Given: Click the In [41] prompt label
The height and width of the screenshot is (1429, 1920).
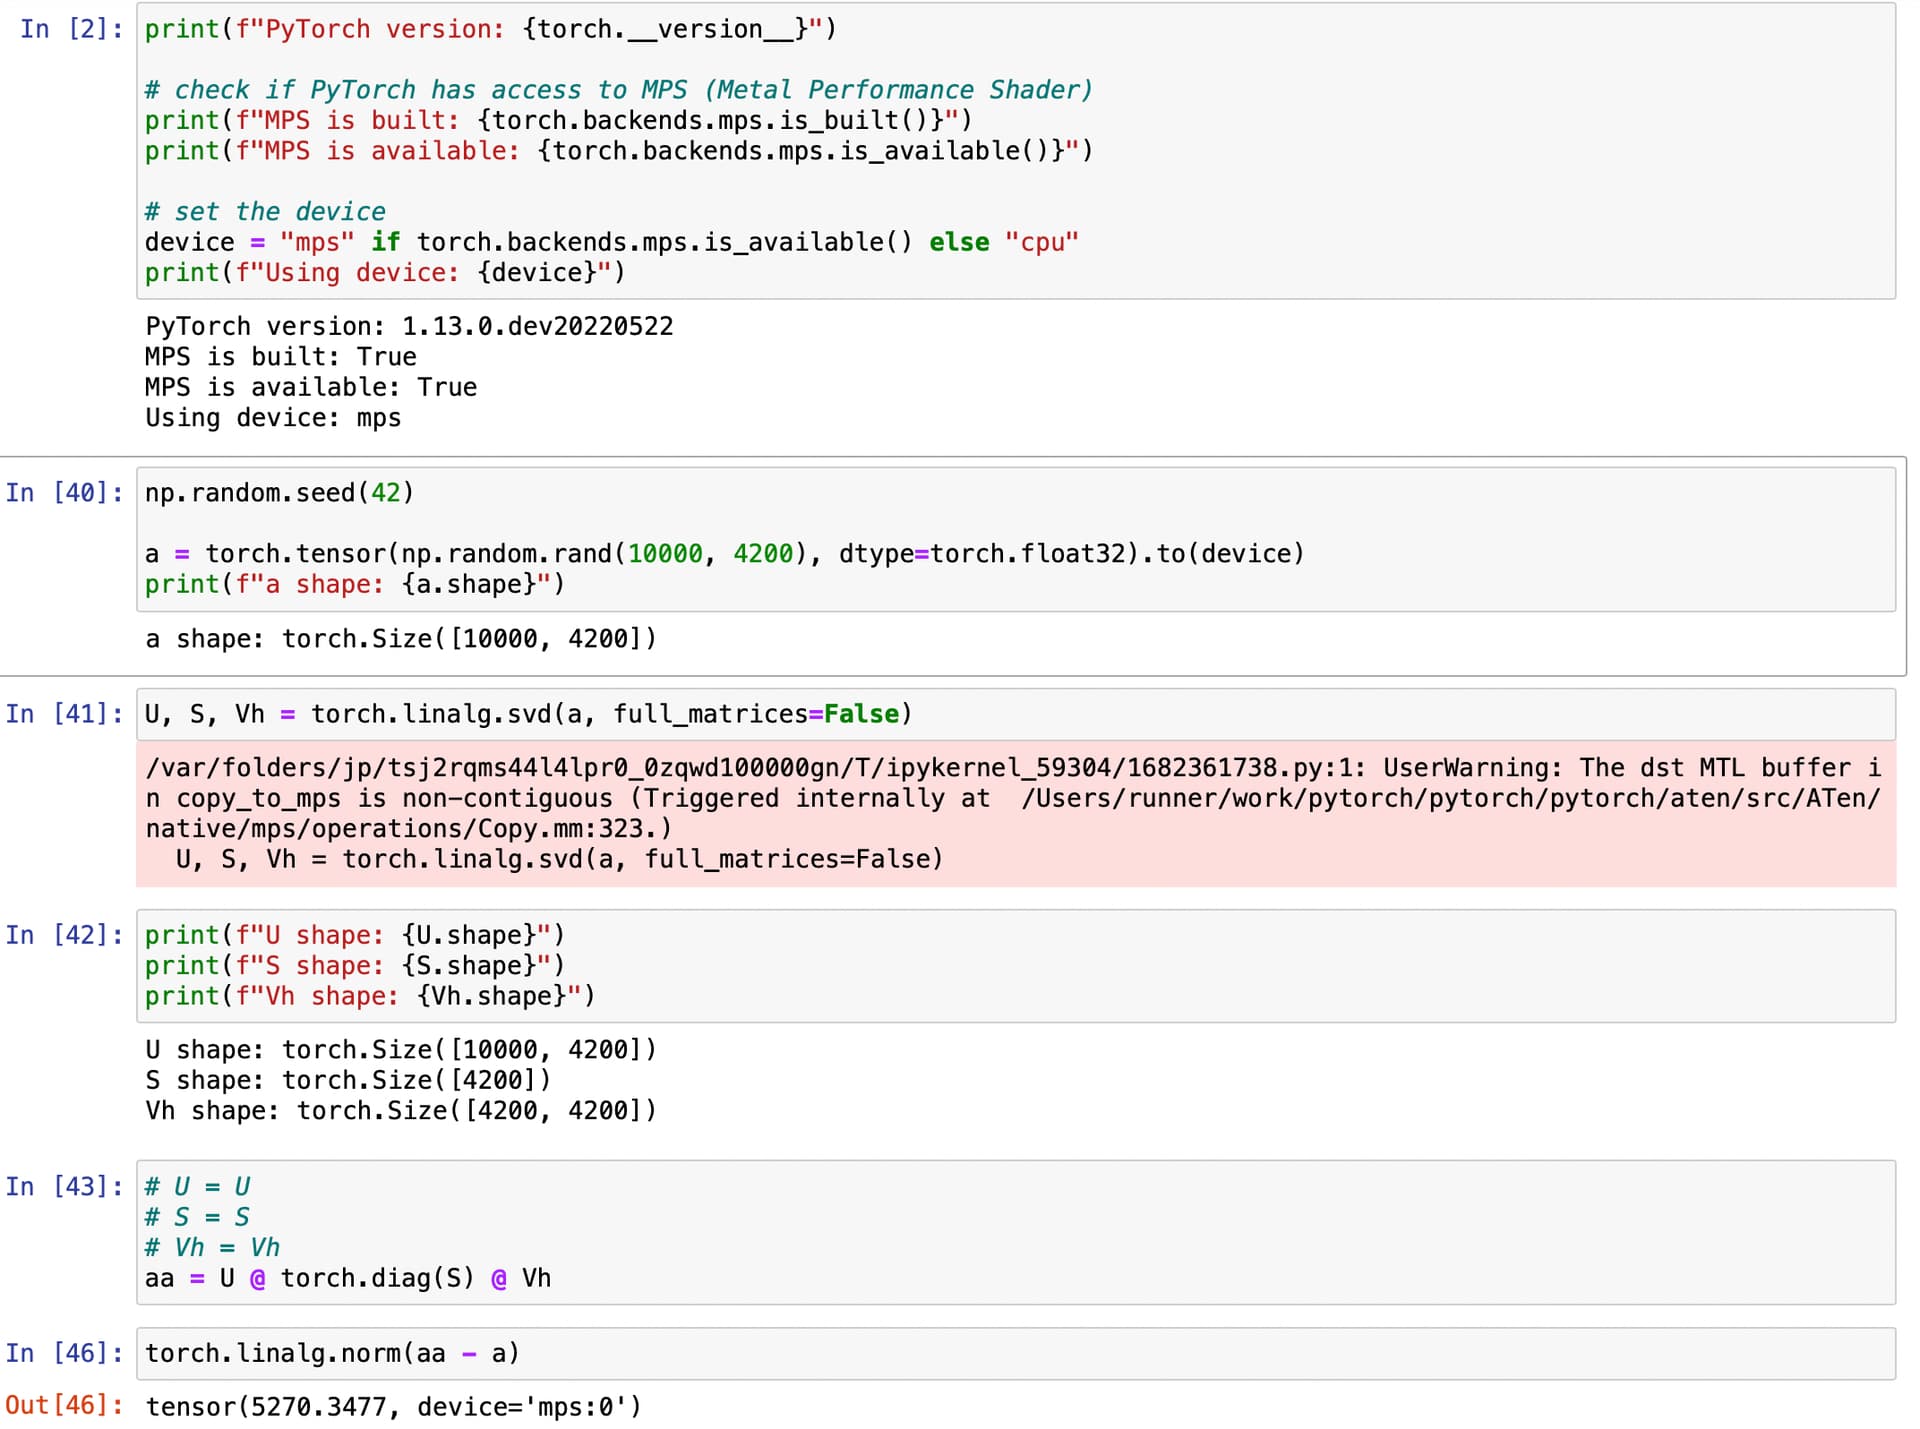Looking at the screenshot, I should click(64, 714).
